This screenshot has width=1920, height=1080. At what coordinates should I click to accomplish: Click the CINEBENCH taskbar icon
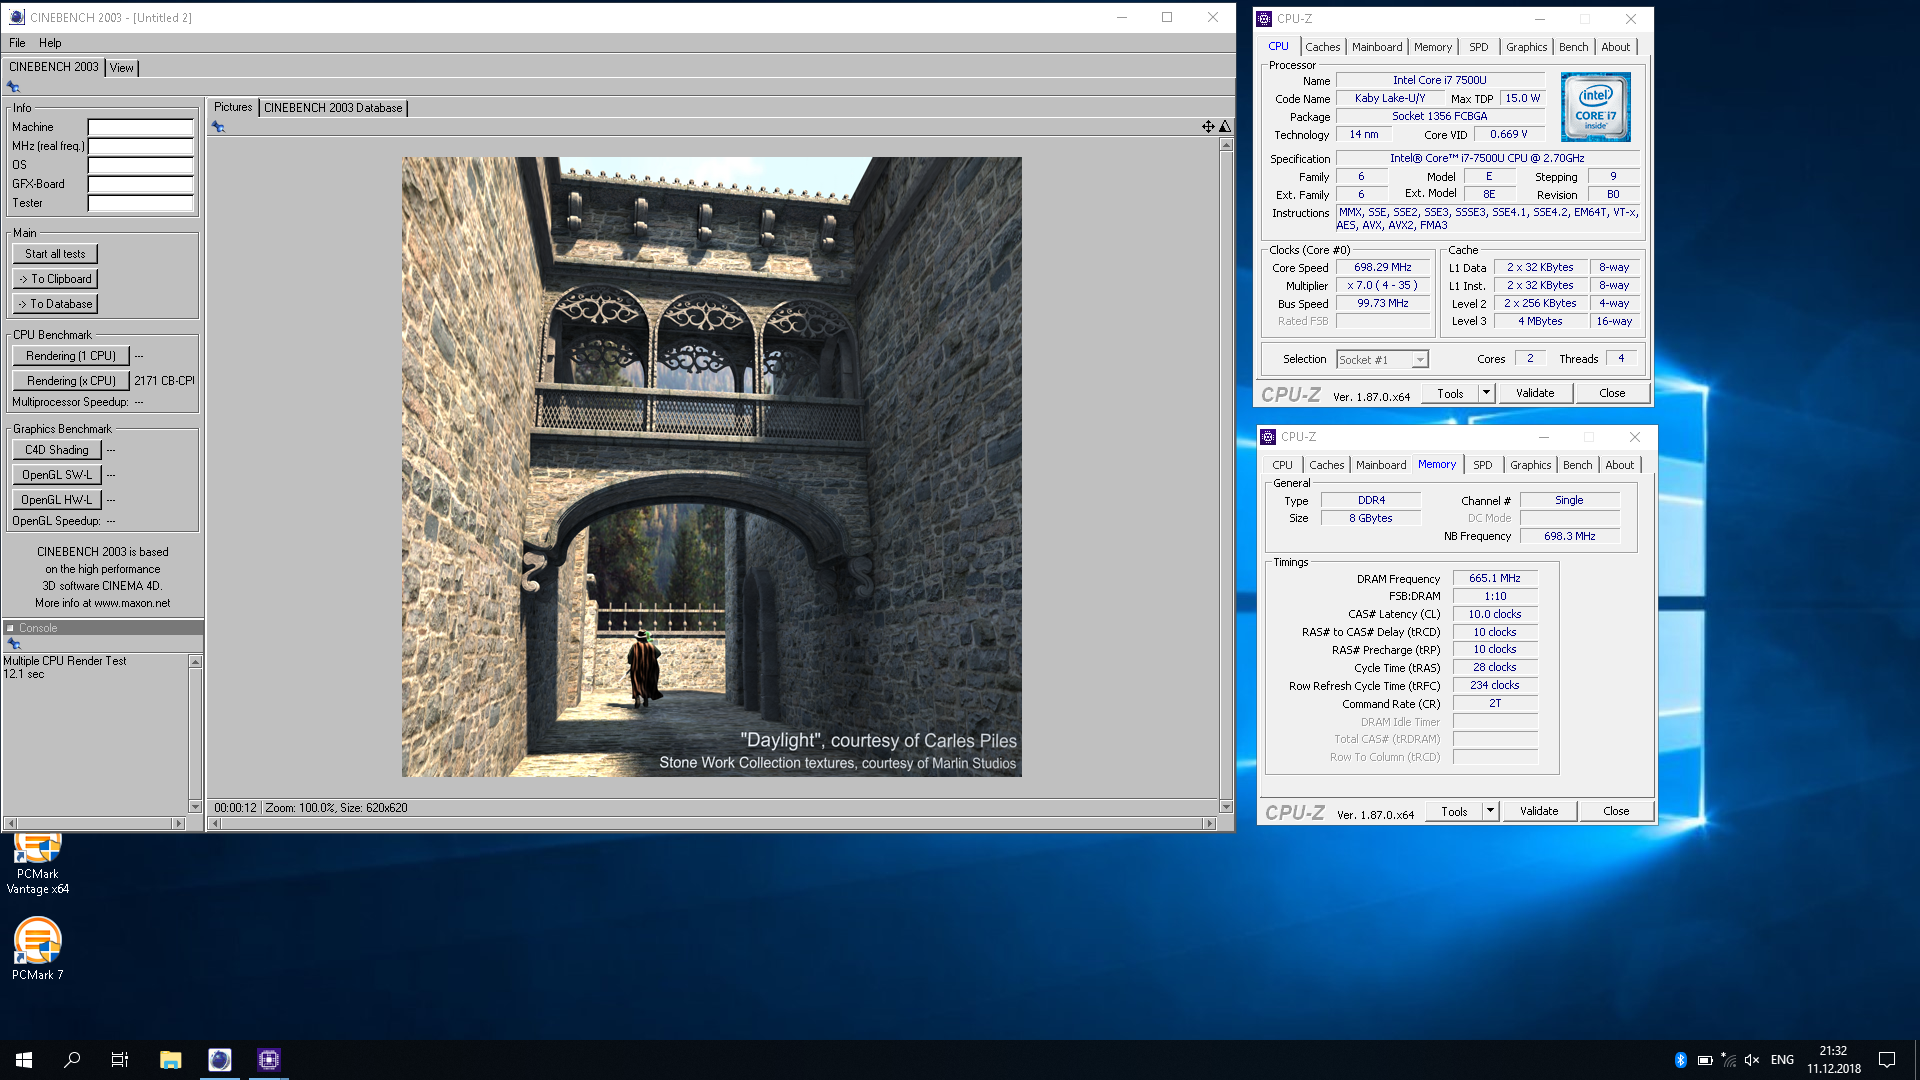point(220,1060)
